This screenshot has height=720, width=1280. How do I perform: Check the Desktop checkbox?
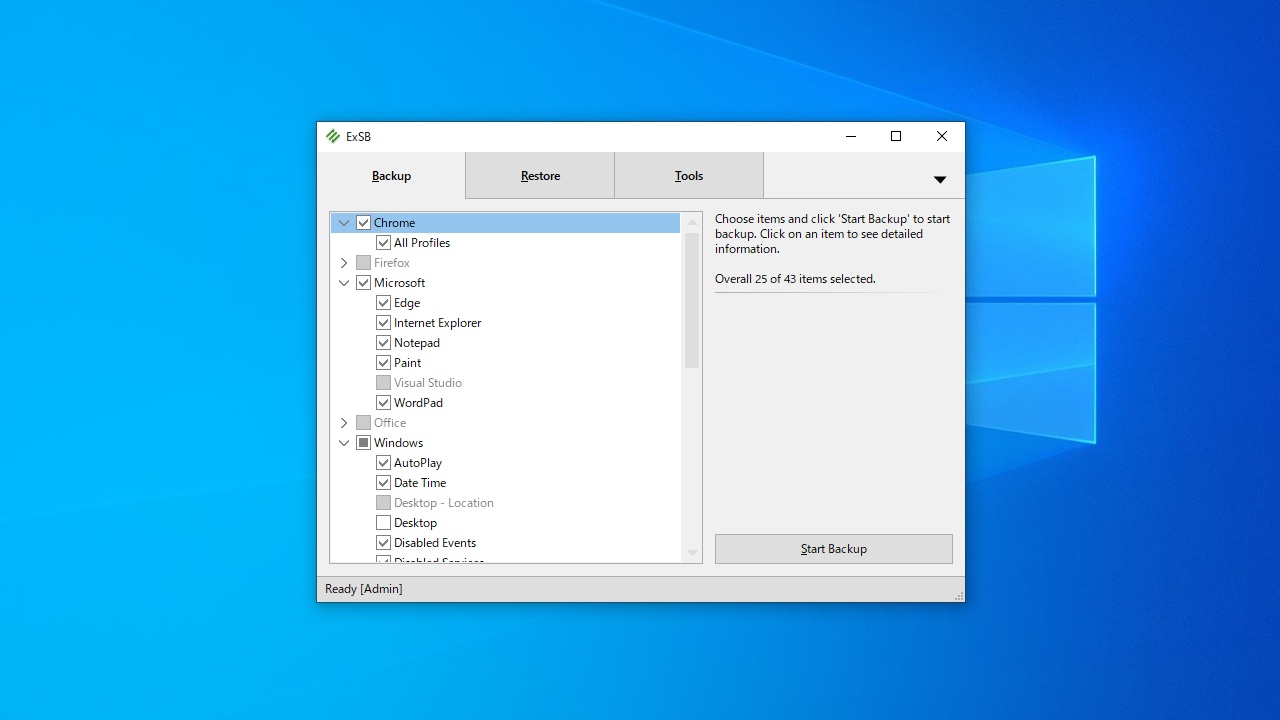tap(383, 523)
